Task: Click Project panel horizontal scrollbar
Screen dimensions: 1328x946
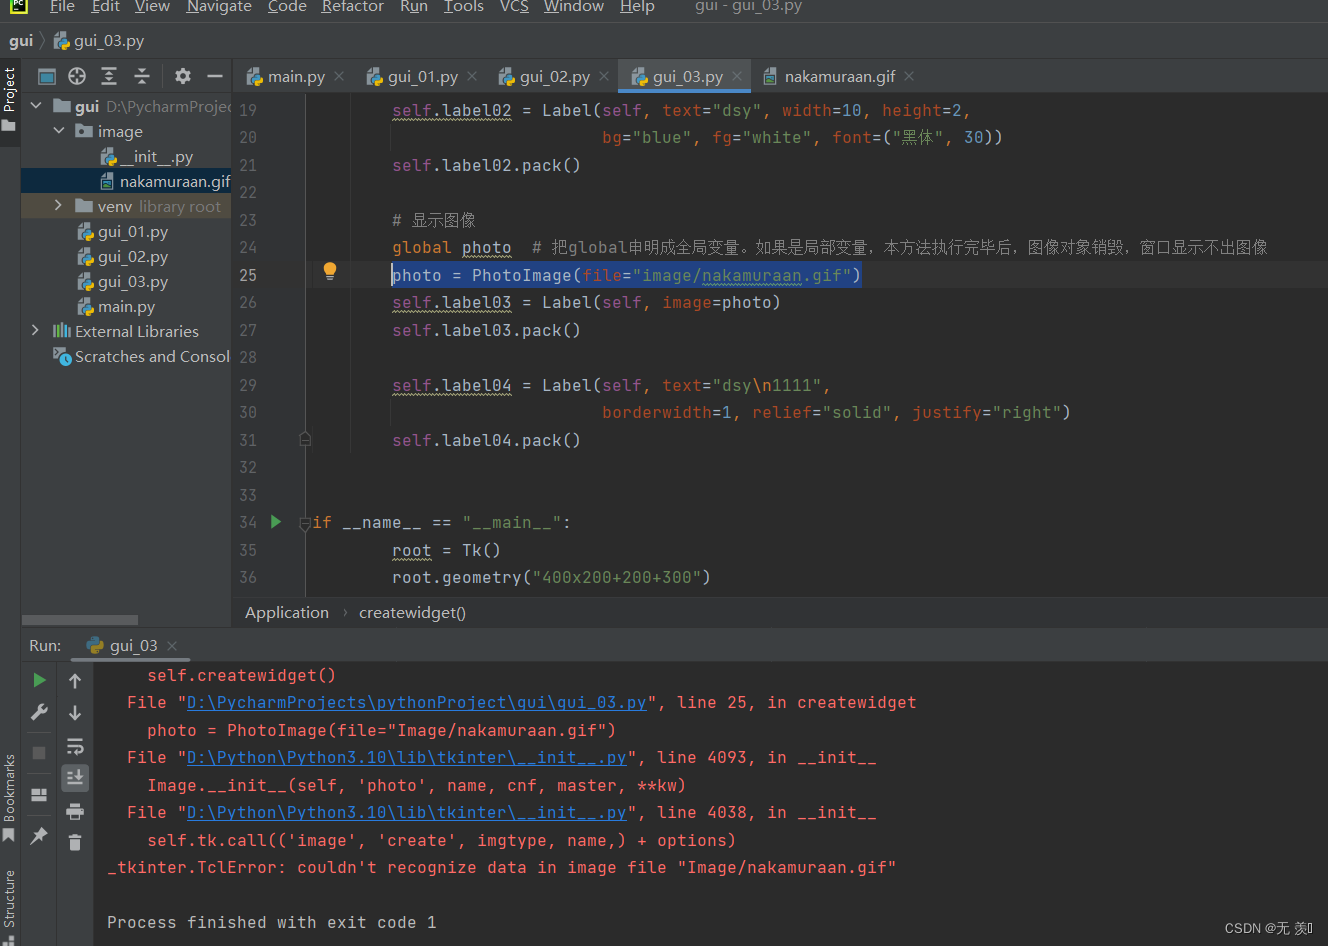Action: point(80,620)
